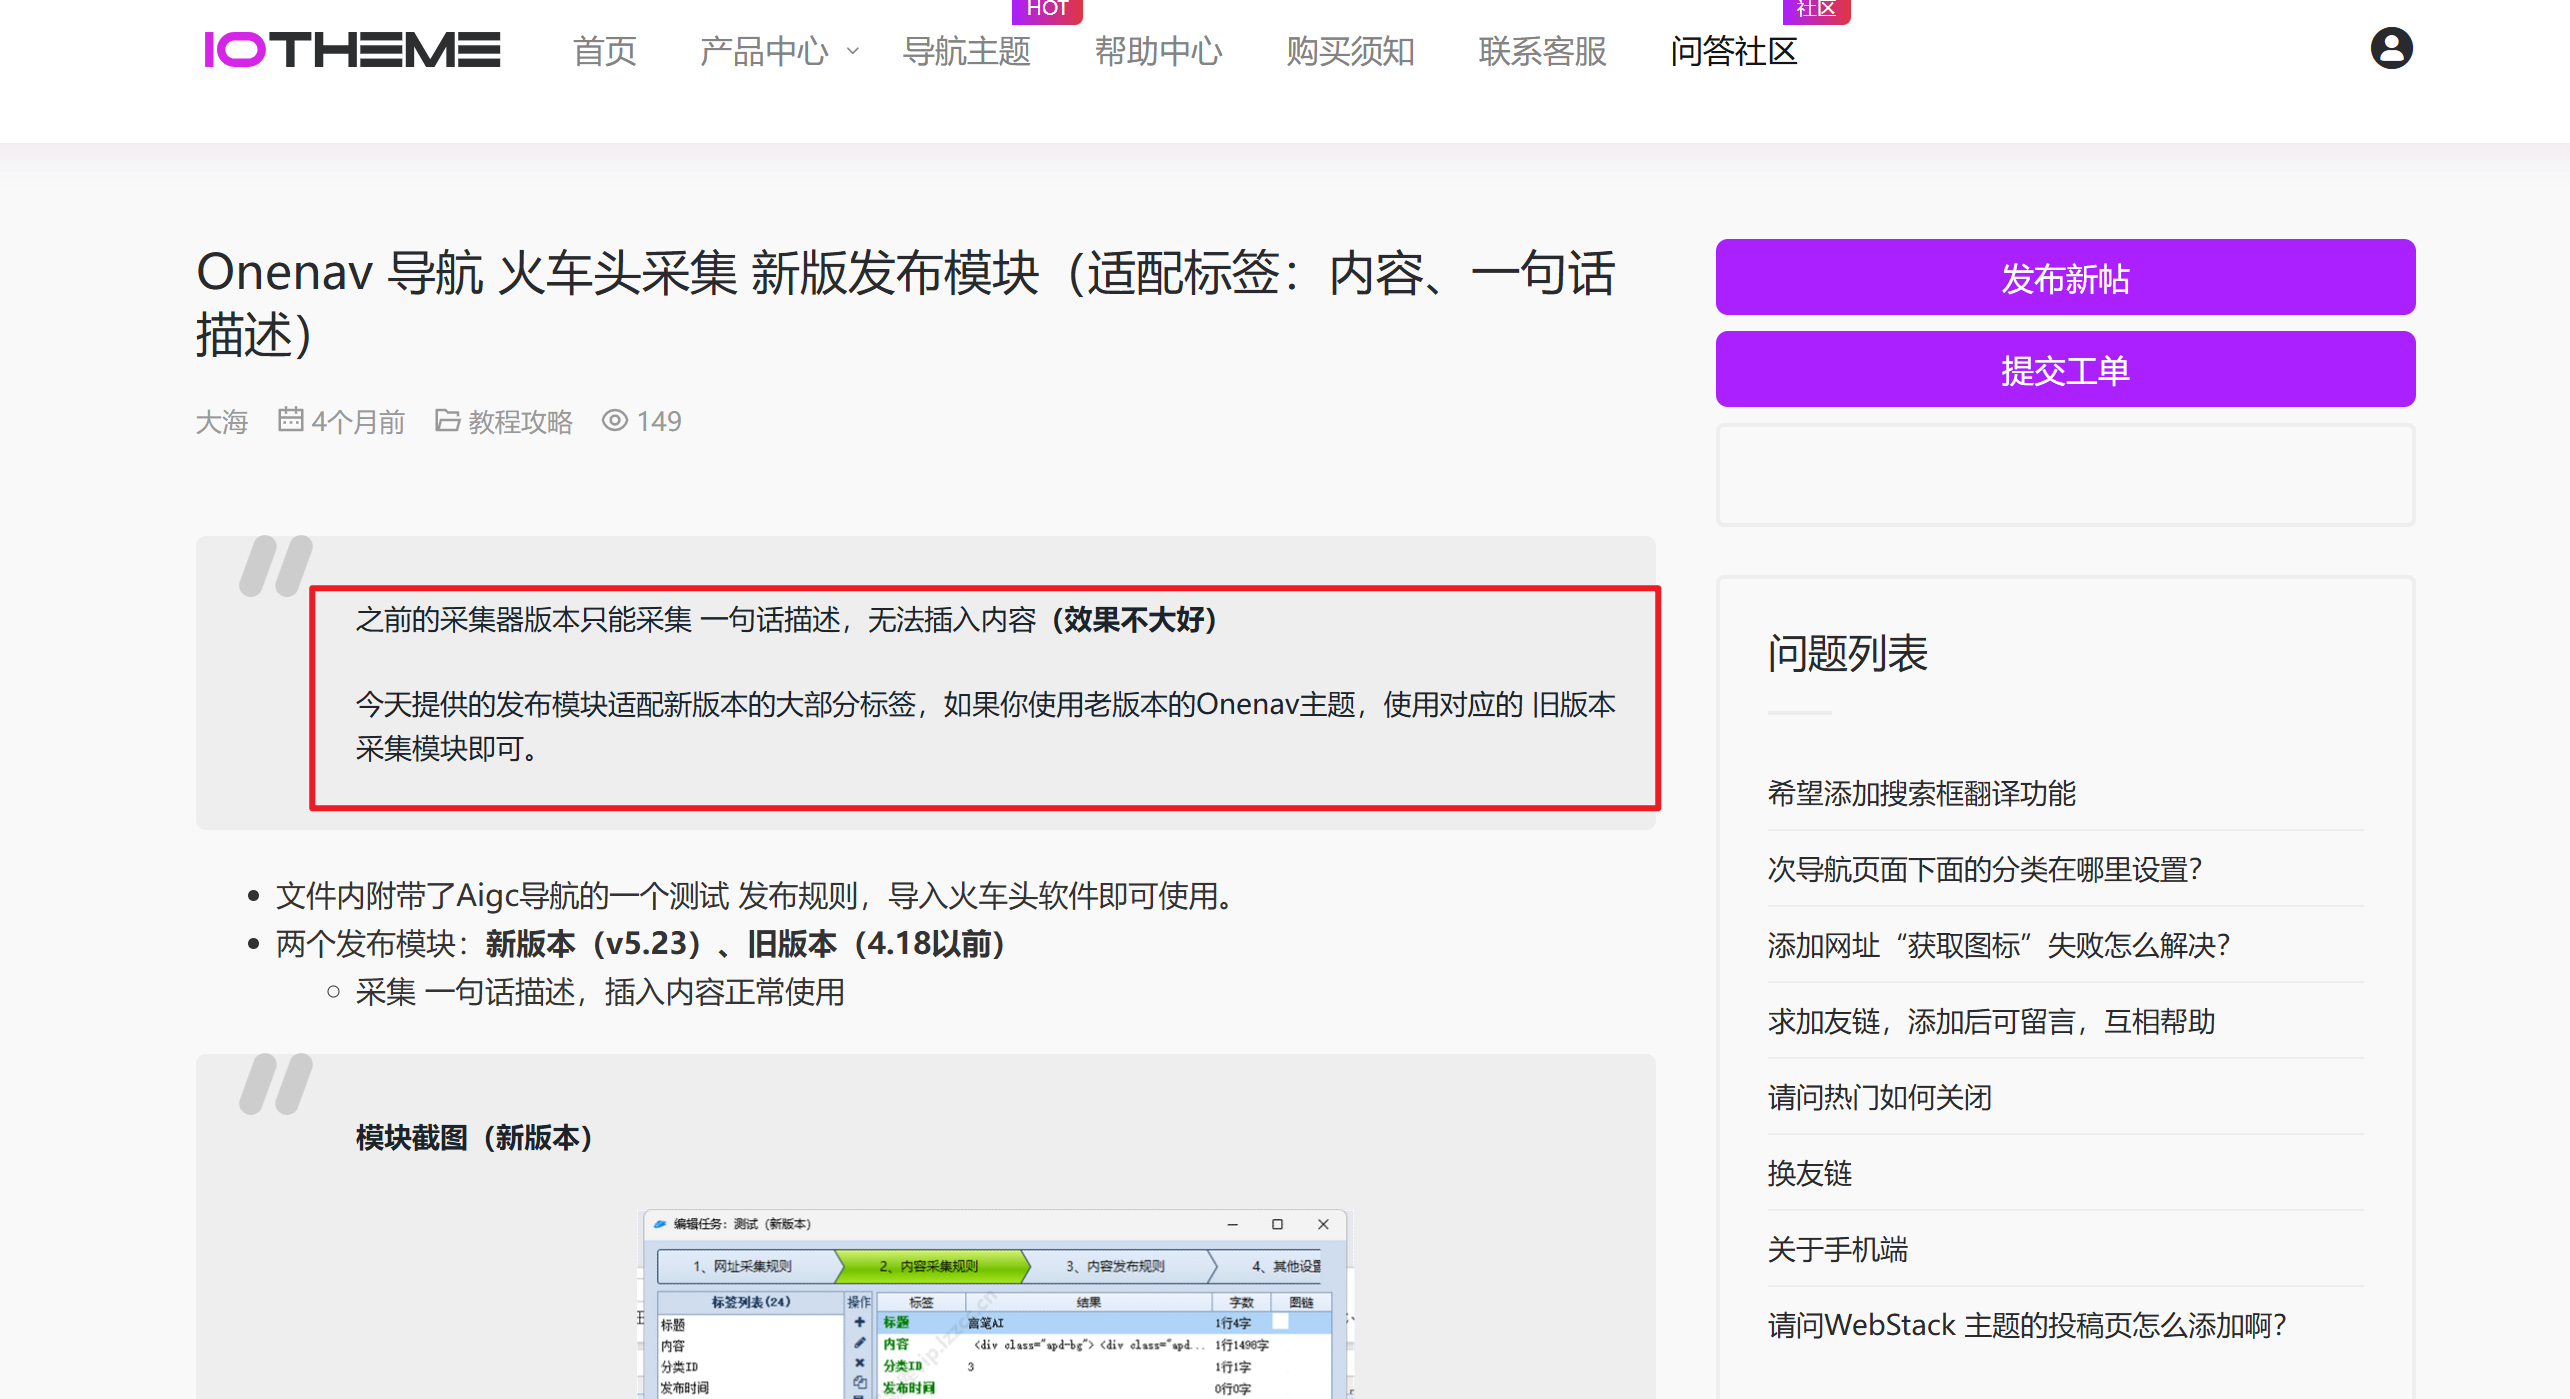Viewport: 2570px width, 1399px height.
Task: Go to 导航主题 in the nav bar
Action: tap(966, 51)
